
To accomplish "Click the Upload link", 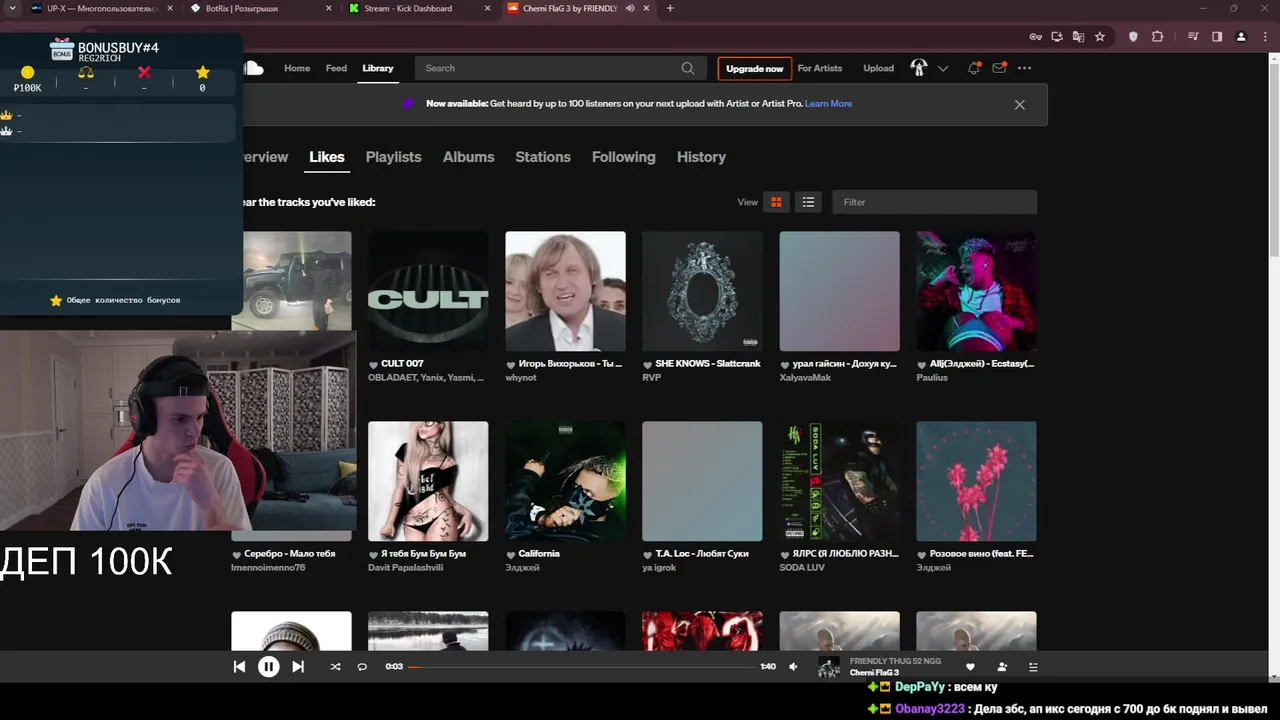I will coord(879,68).
